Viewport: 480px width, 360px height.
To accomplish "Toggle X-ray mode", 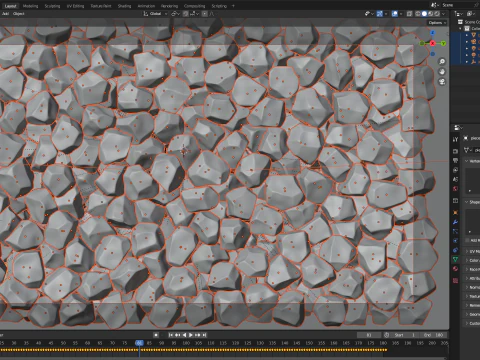I will click(x=410, y=14).
